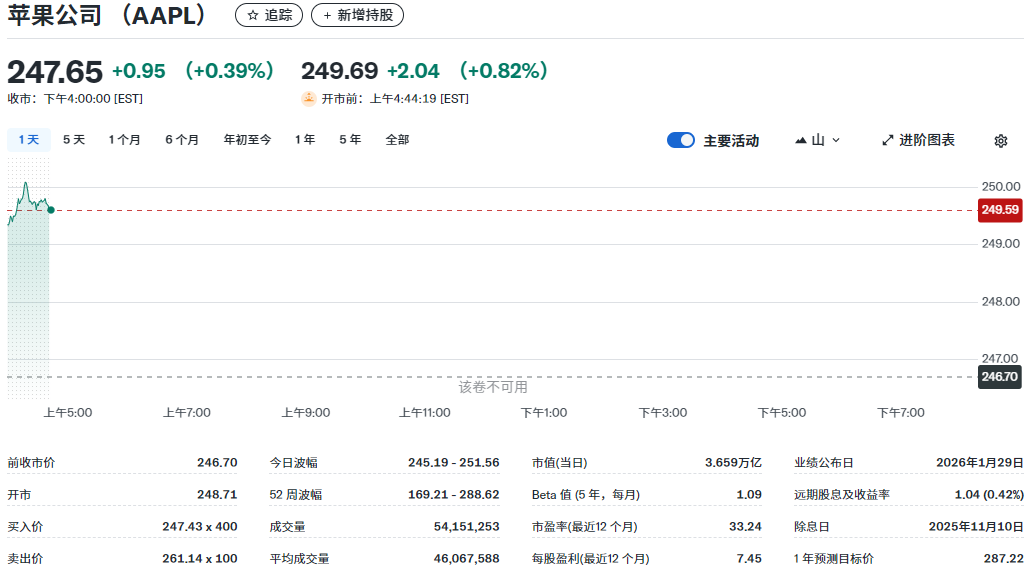Viewport: 1035px width, 569px height.
Task: Click the 买入价 value 247.43 x 400
Action: pos(200,527)
